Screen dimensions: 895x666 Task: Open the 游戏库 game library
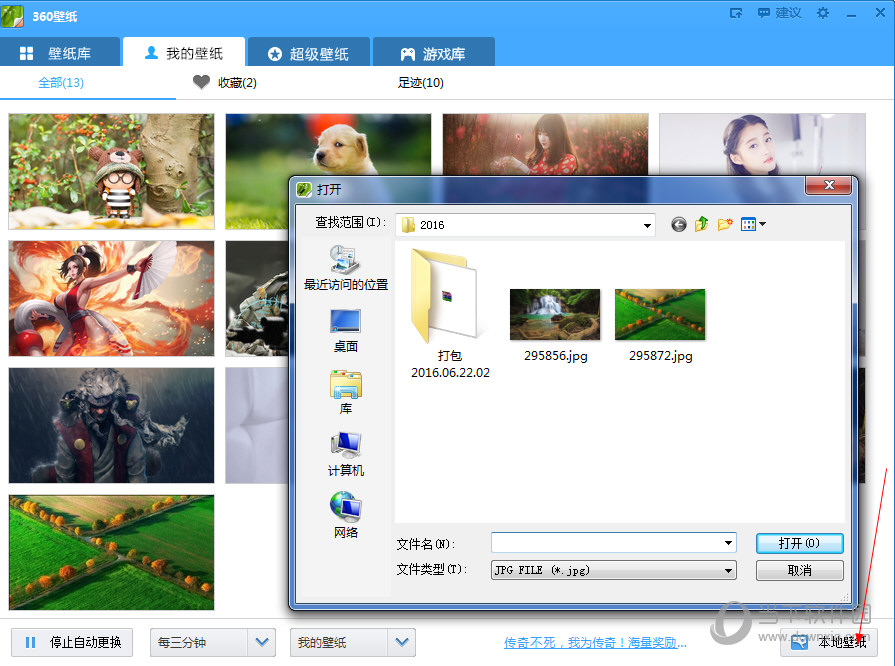(434, 52)
